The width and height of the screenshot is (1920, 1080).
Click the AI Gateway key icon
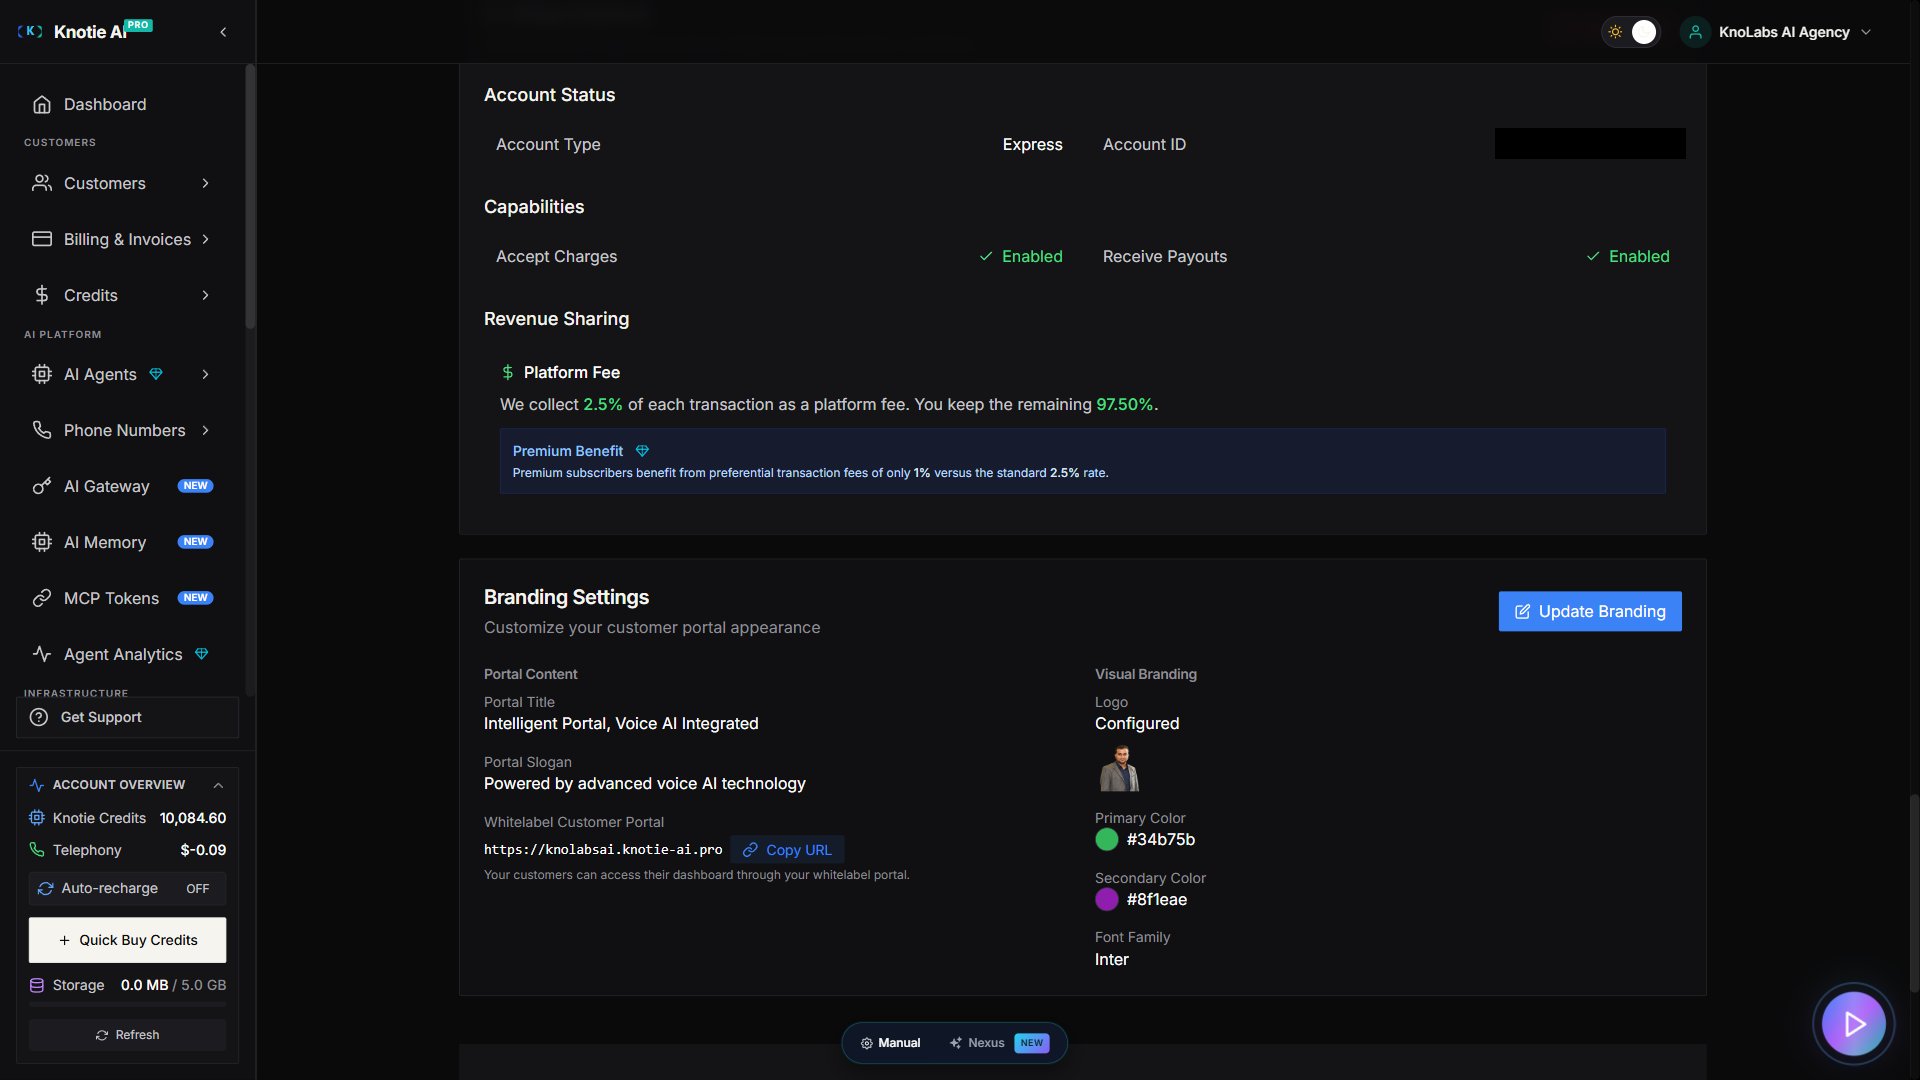pyautogui.click(x=42, y=486)
